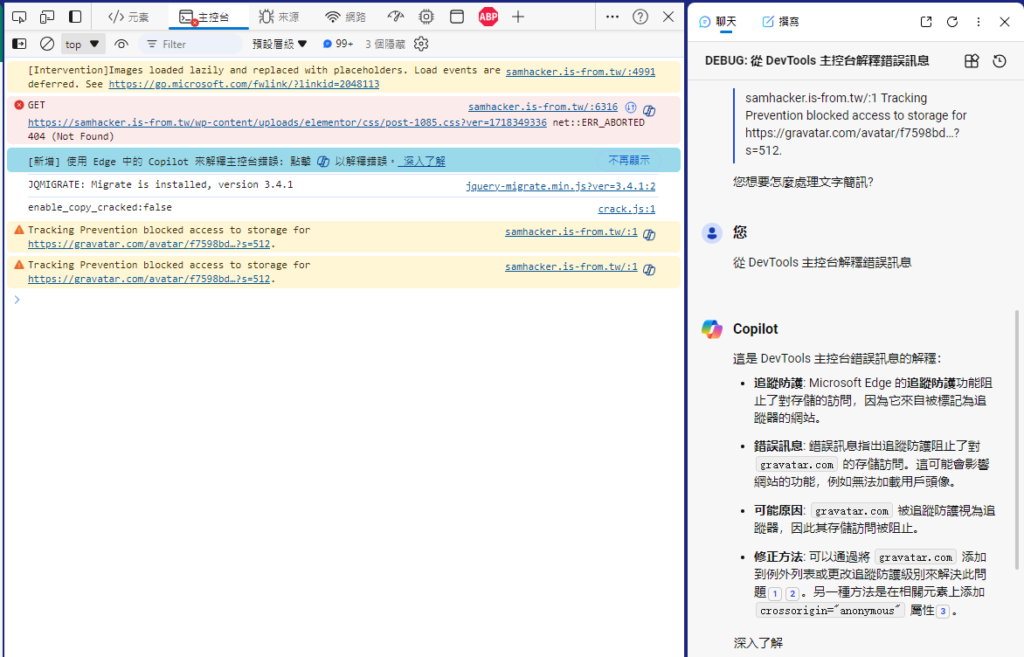This screenshot has width=1024, height=657.
Task: Open the 99+ issues counter
Action: [x=338, y=44]
